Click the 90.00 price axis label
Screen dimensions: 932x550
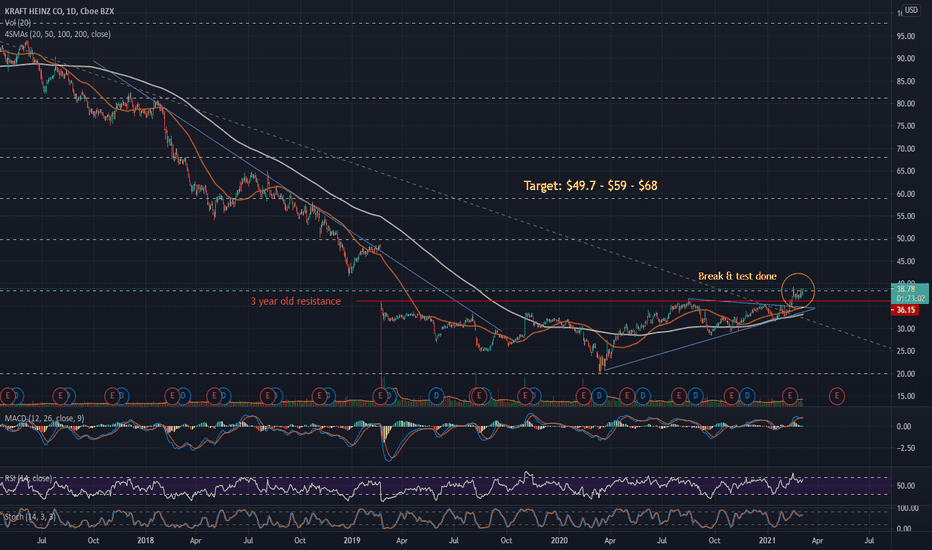(x=906, y=59)
